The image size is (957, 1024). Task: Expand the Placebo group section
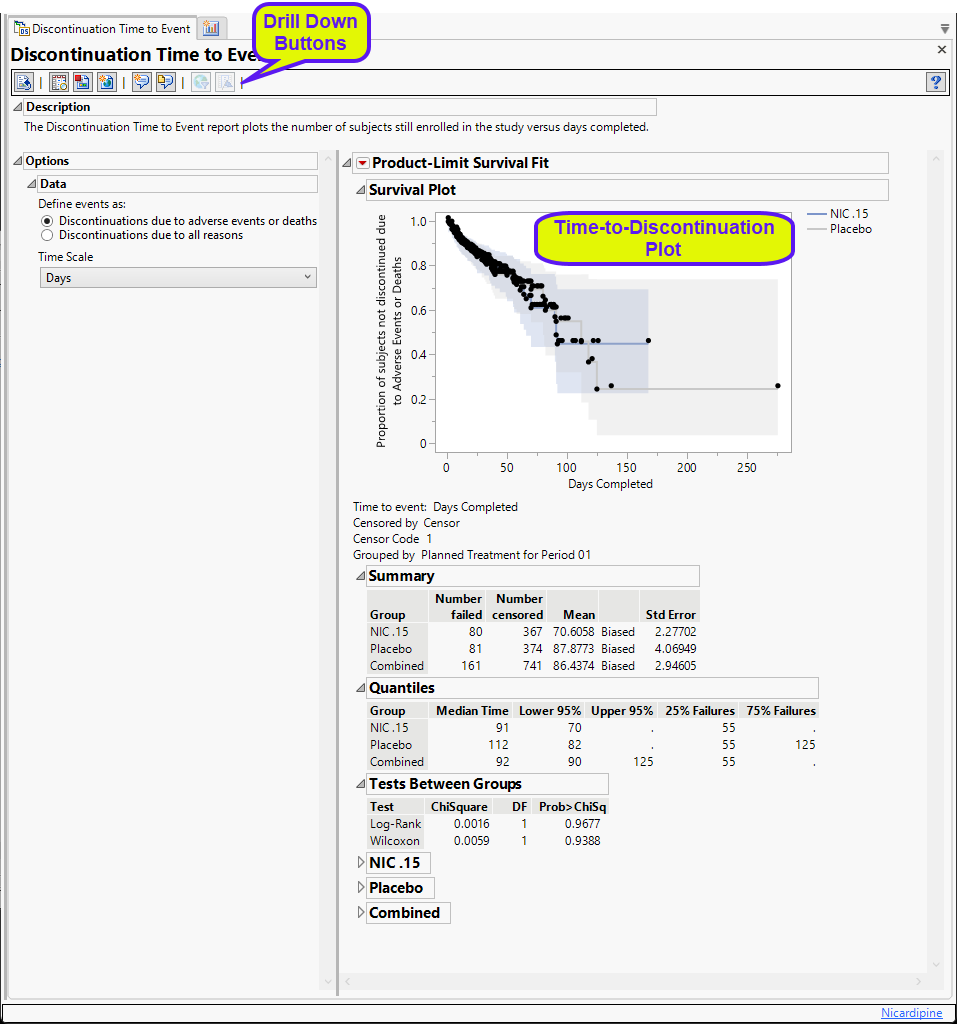pos(361,888)
